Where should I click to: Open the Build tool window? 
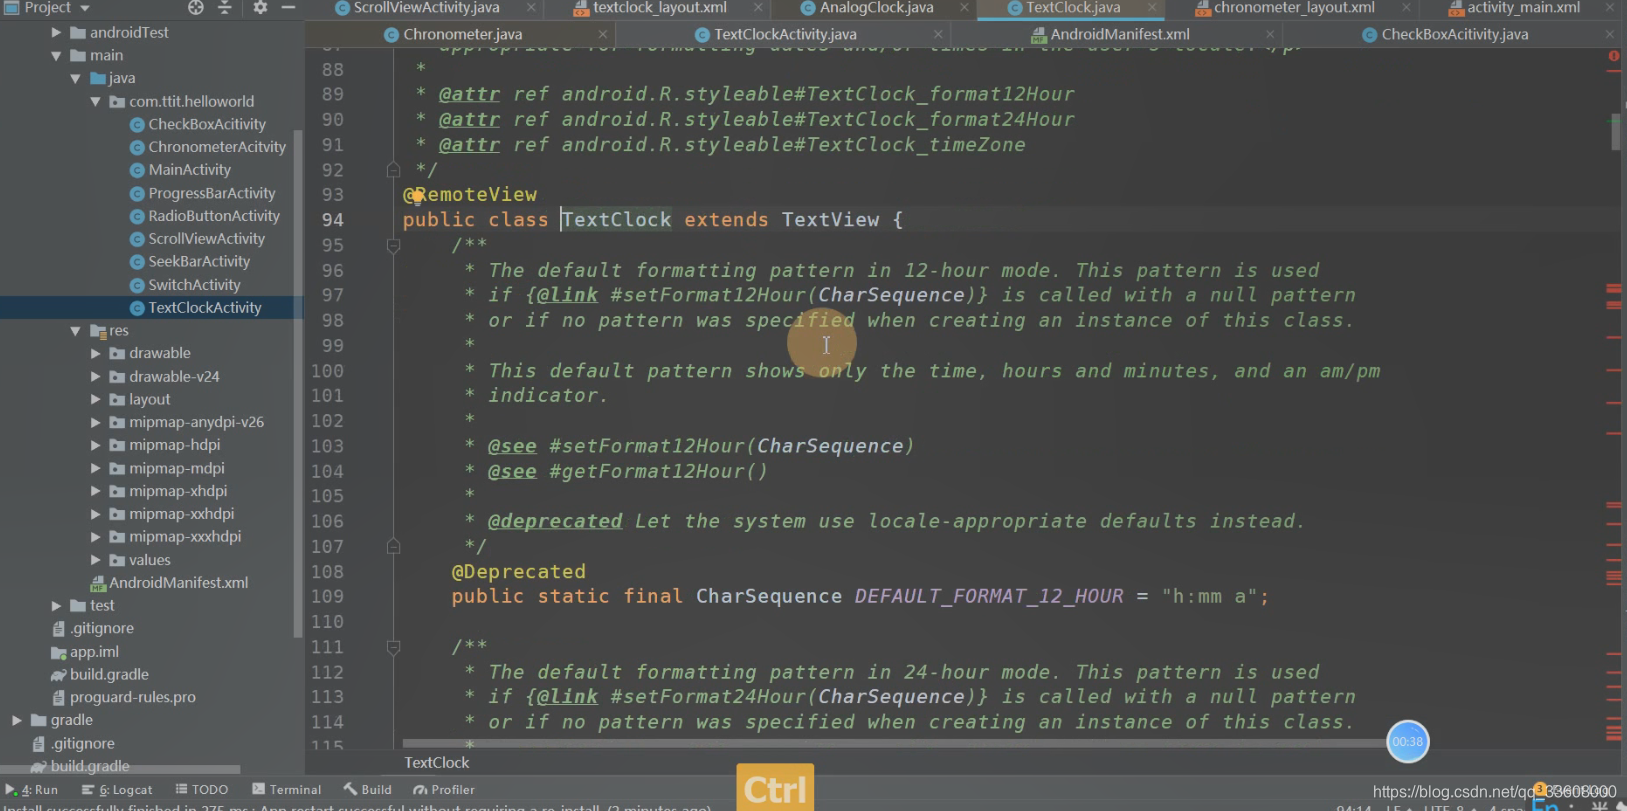[367, 790]
